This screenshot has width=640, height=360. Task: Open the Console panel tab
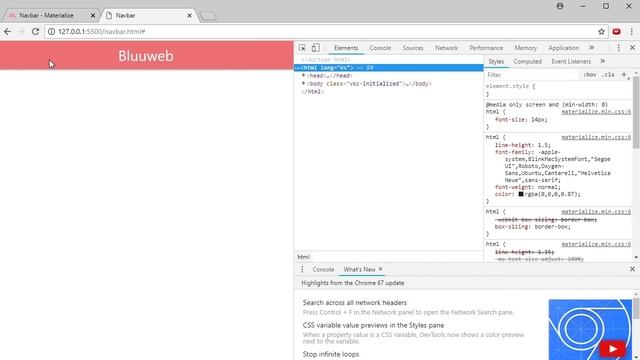380,48
